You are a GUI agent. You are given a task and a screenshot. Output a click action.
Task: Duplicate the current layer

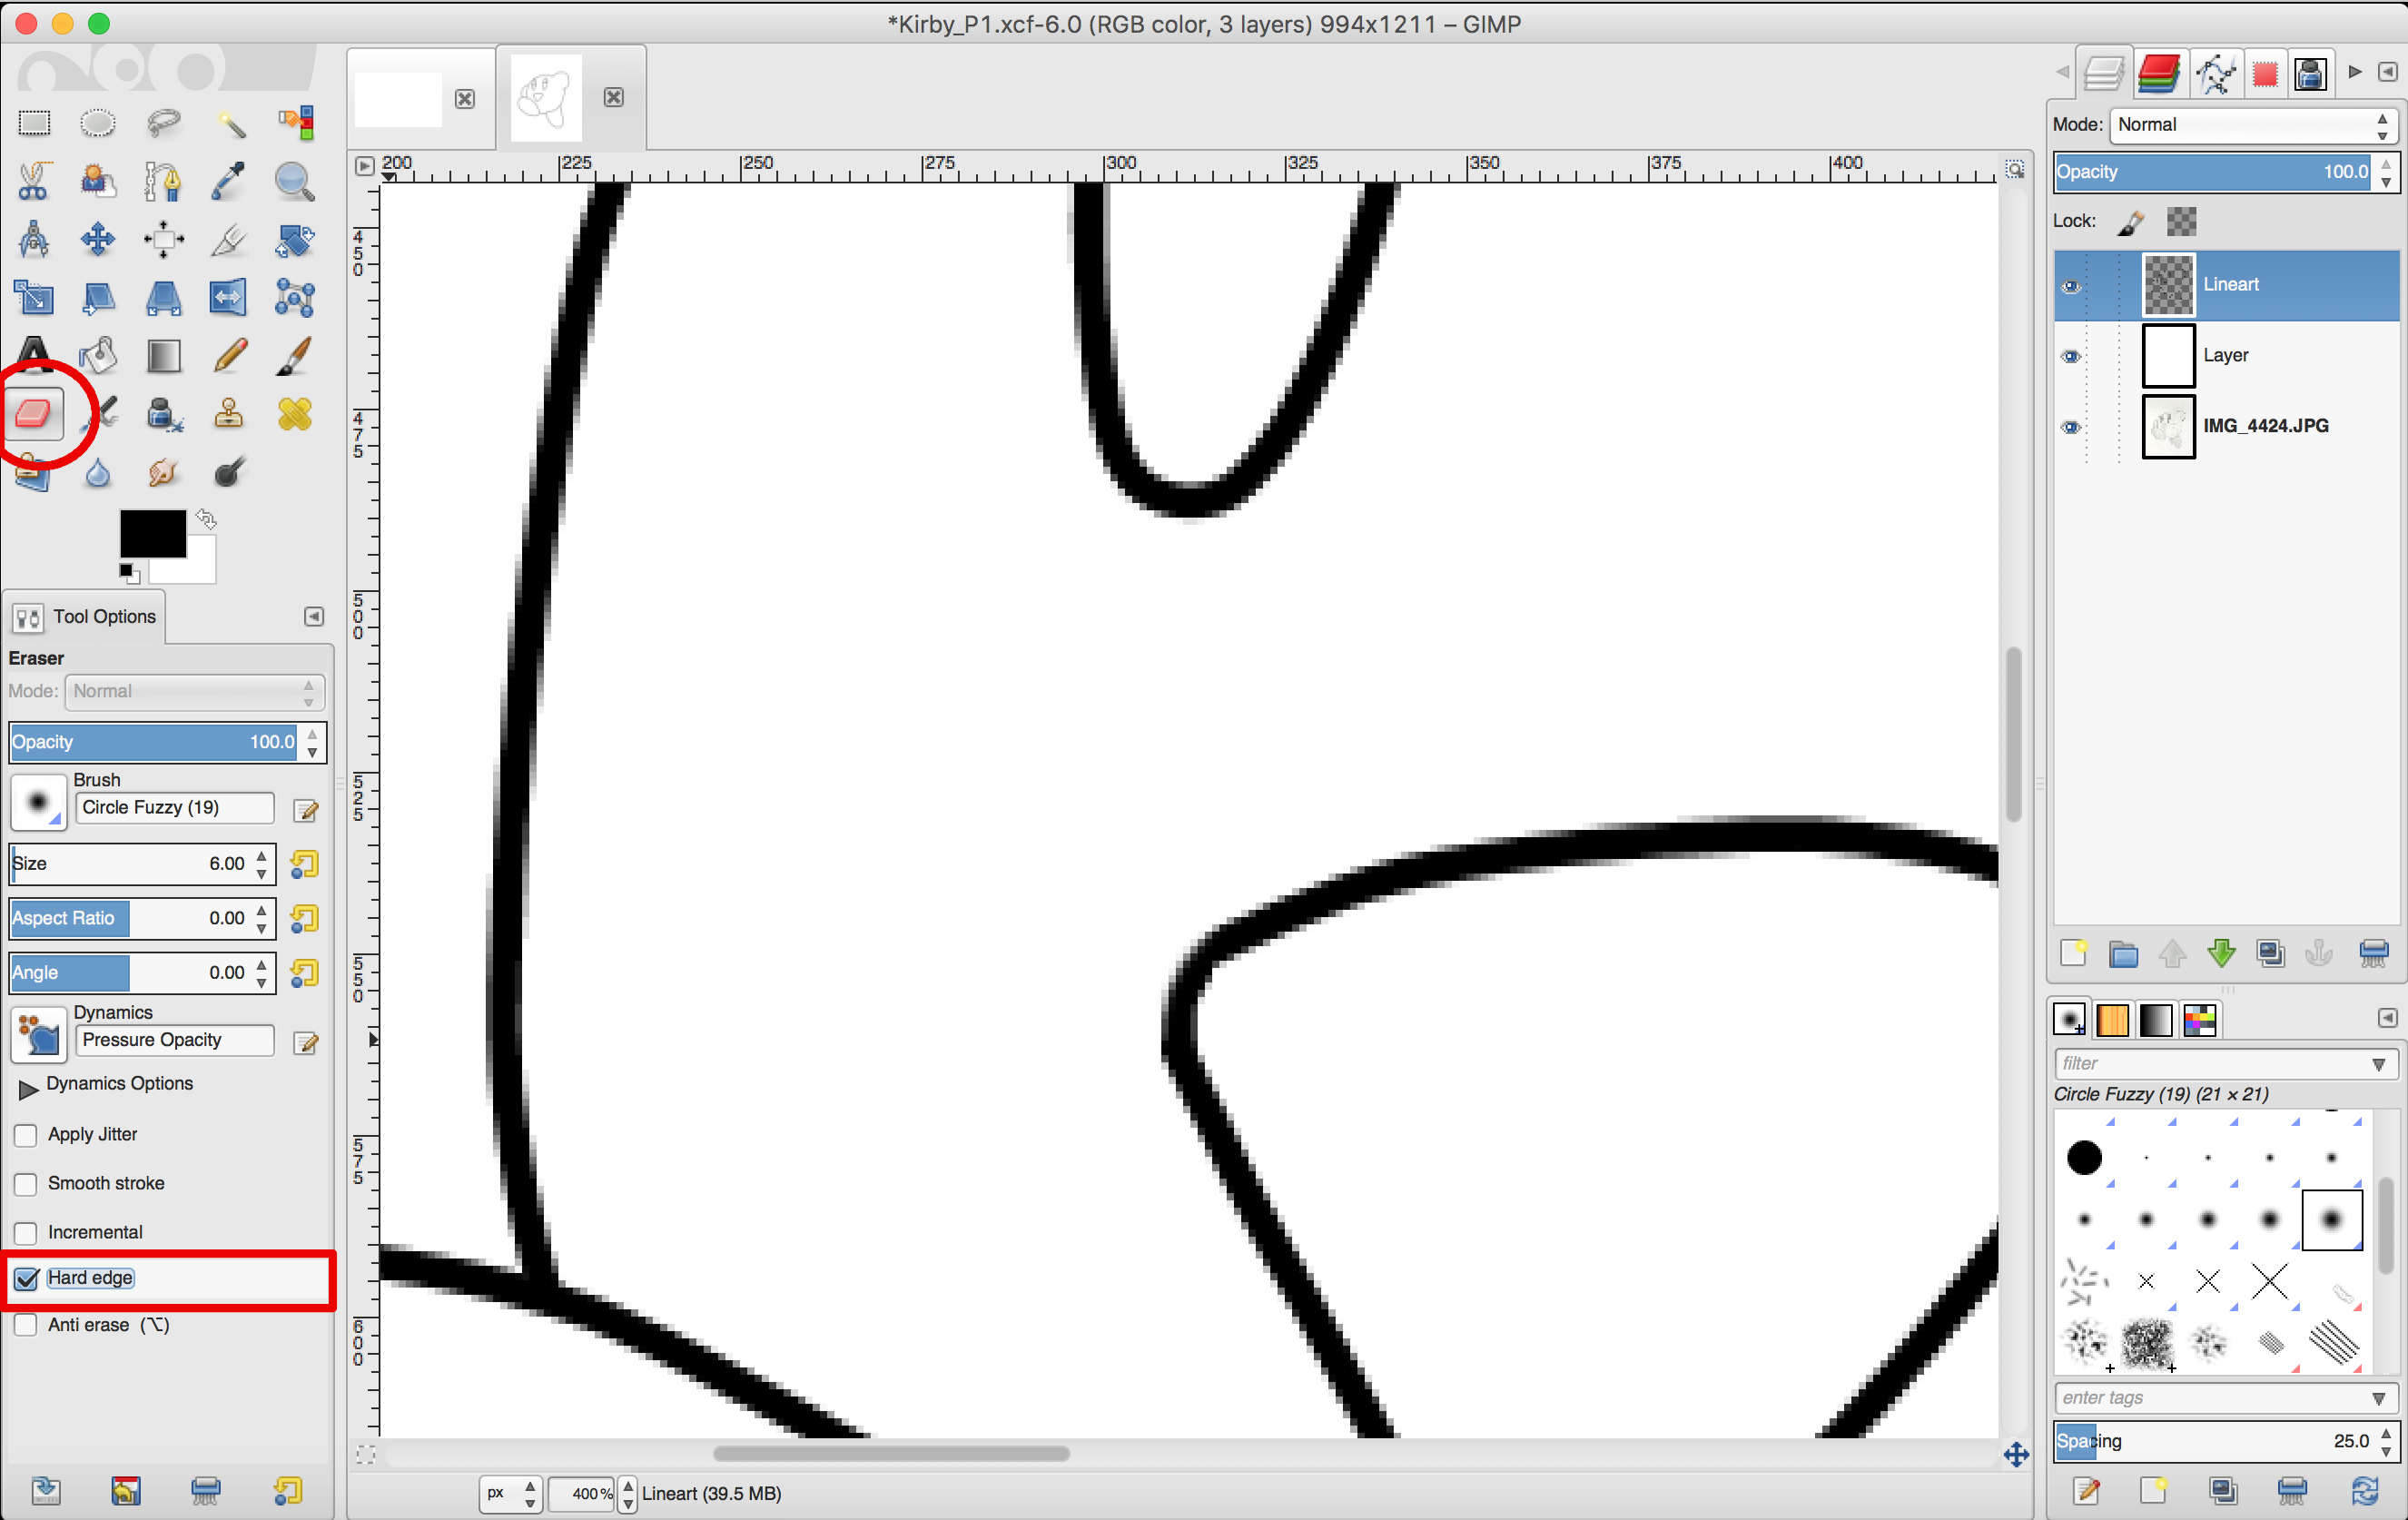(x=2271, y=953)
